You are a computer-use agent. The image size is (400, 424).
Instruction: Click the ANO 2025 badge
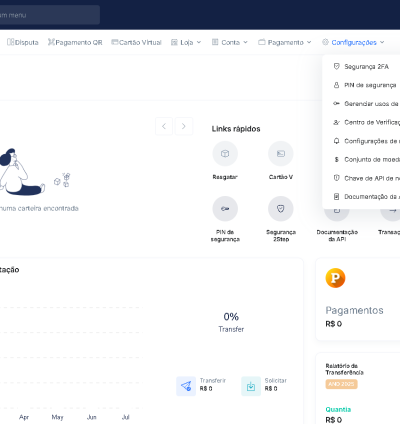341,384
